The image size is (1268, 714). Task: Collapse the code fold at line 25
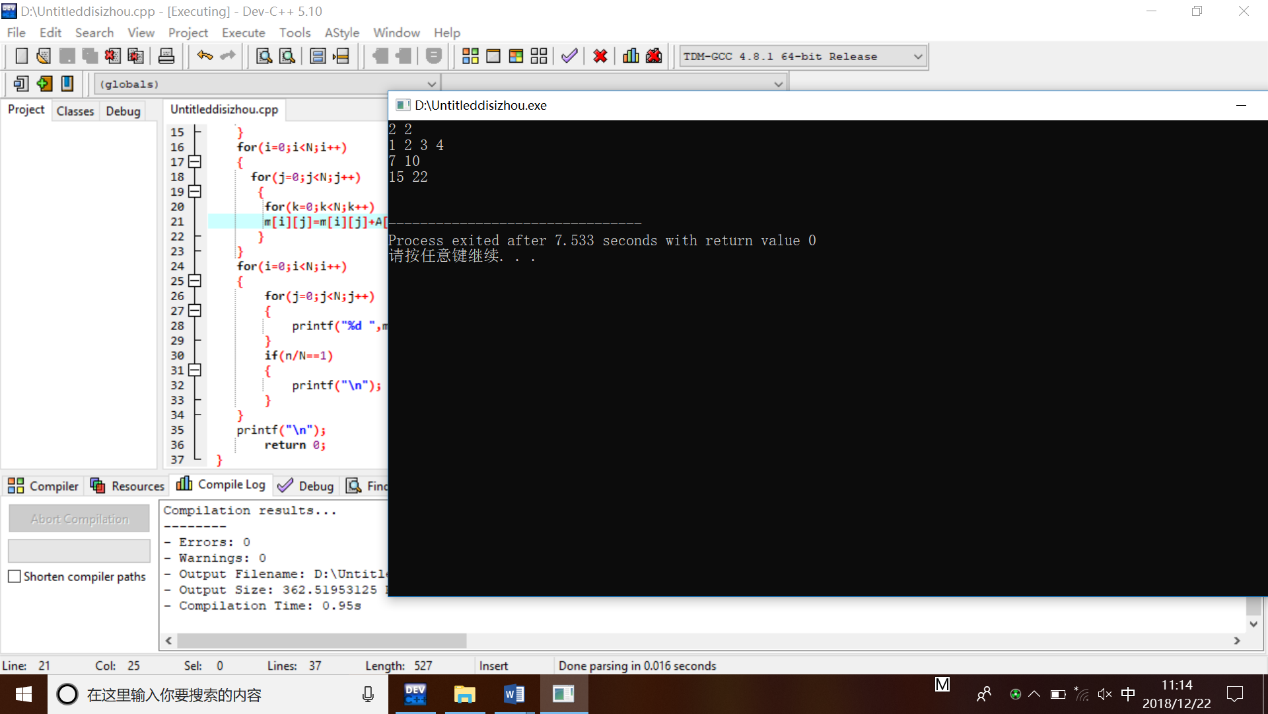pos(195,281)
